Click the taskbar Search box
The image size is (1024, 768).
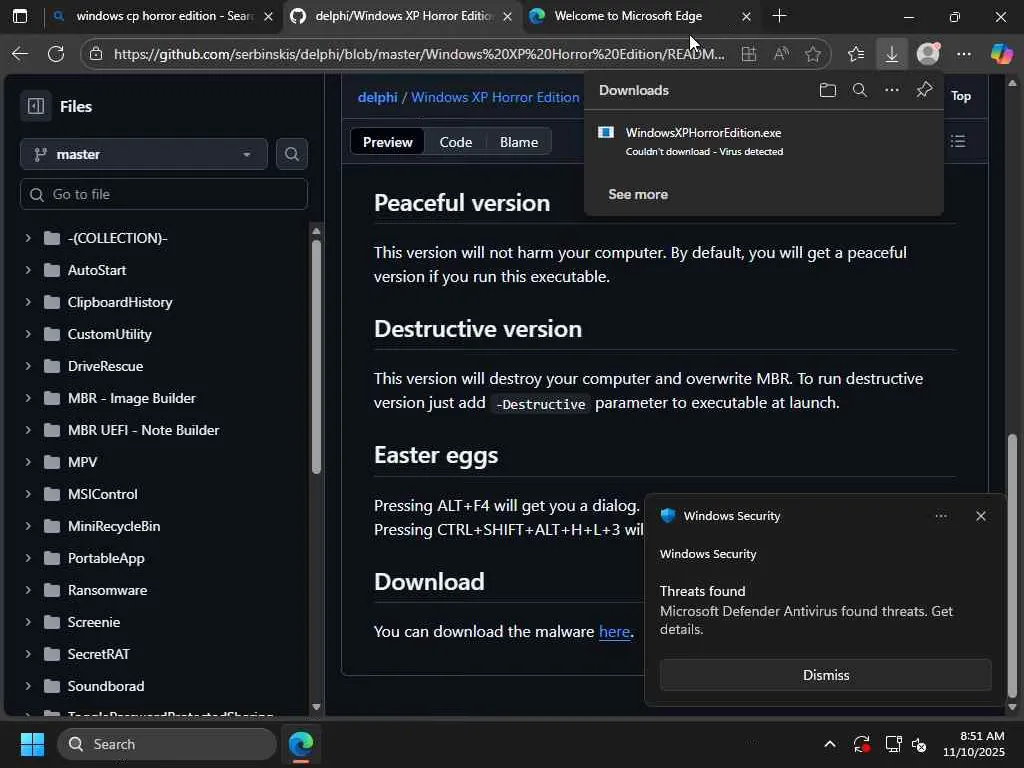point(167,744)
